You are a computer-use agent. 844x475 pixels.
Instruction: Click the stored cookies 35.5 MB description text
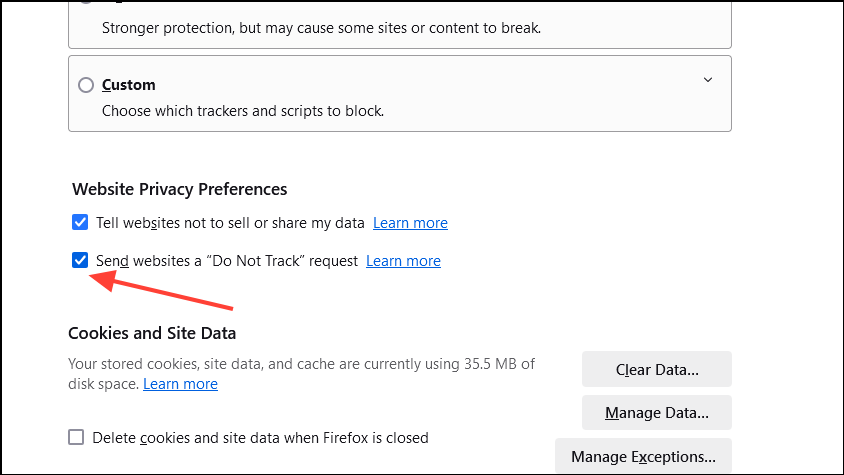pyautogui.click(x=300, y=364)
